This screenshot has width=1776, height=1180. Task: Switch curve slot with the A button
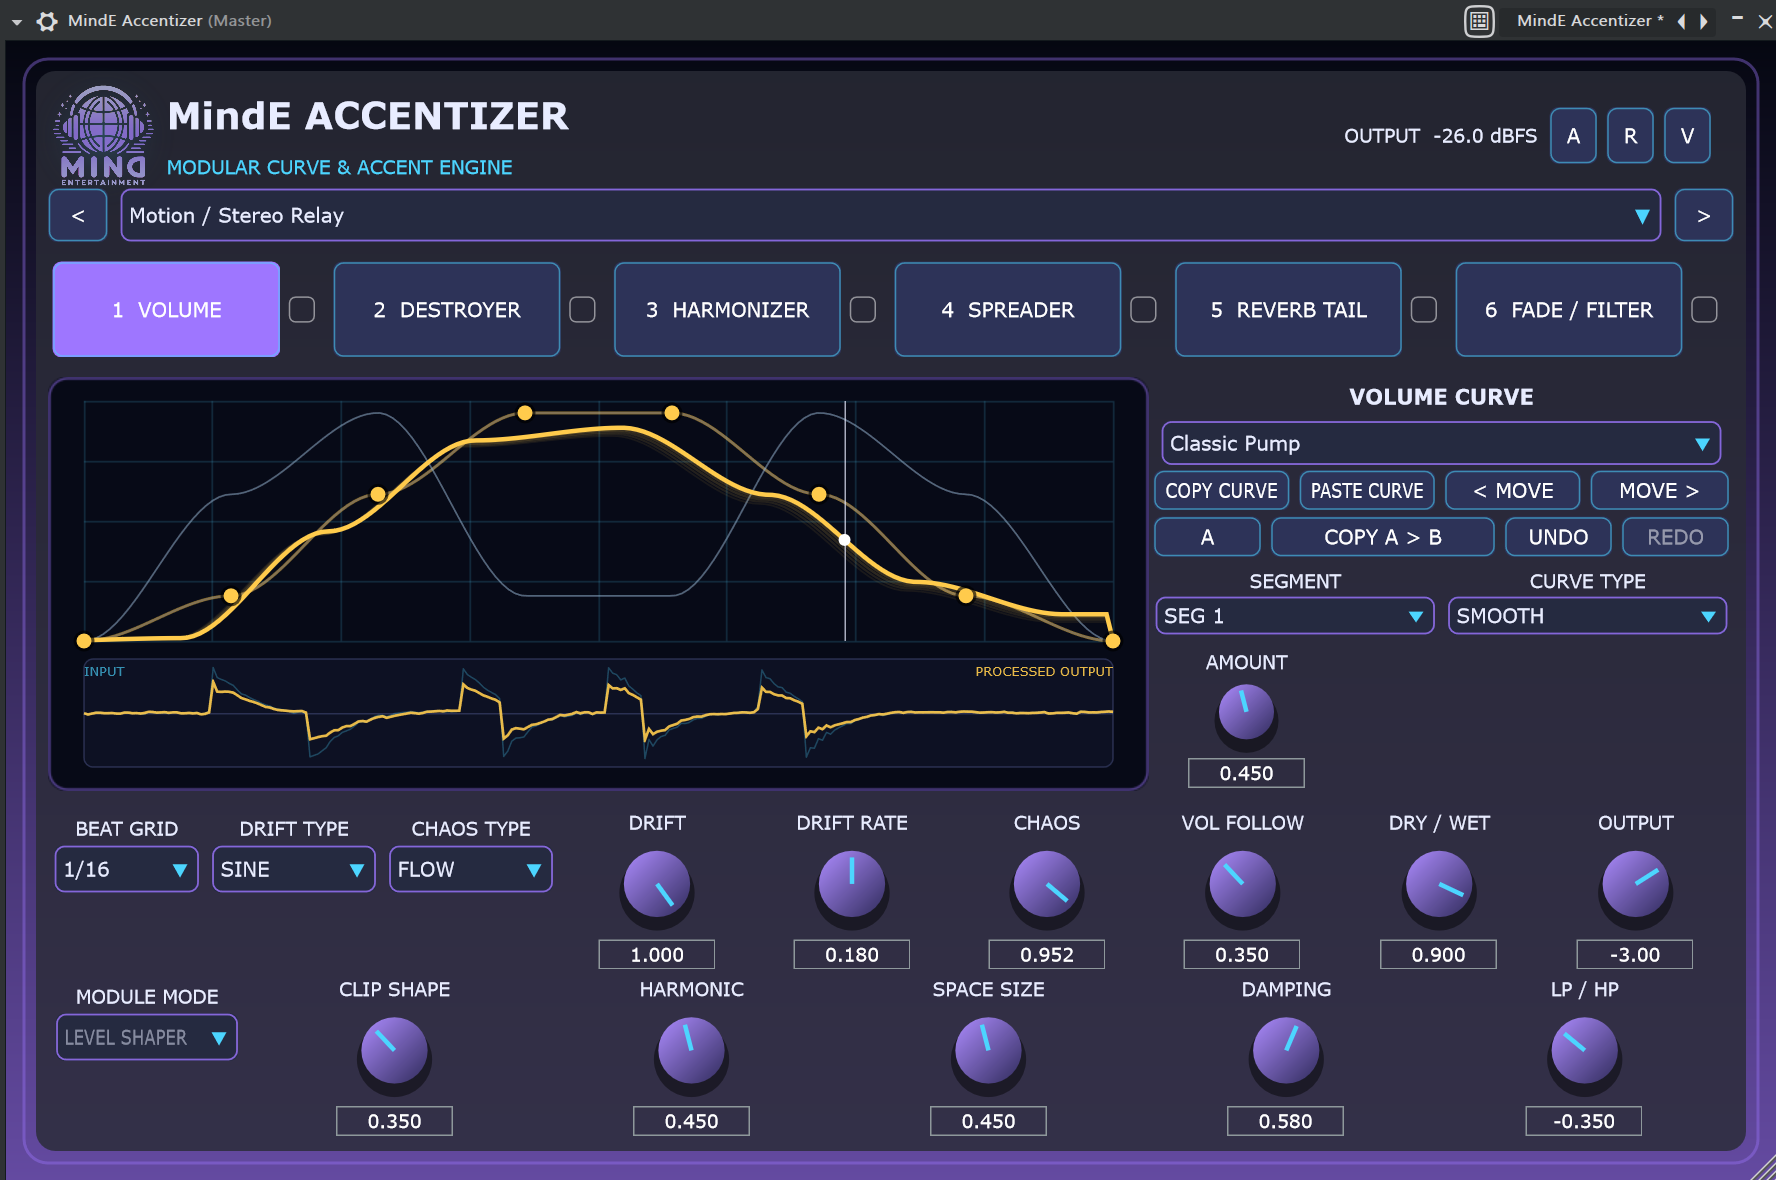(1207, 537)
